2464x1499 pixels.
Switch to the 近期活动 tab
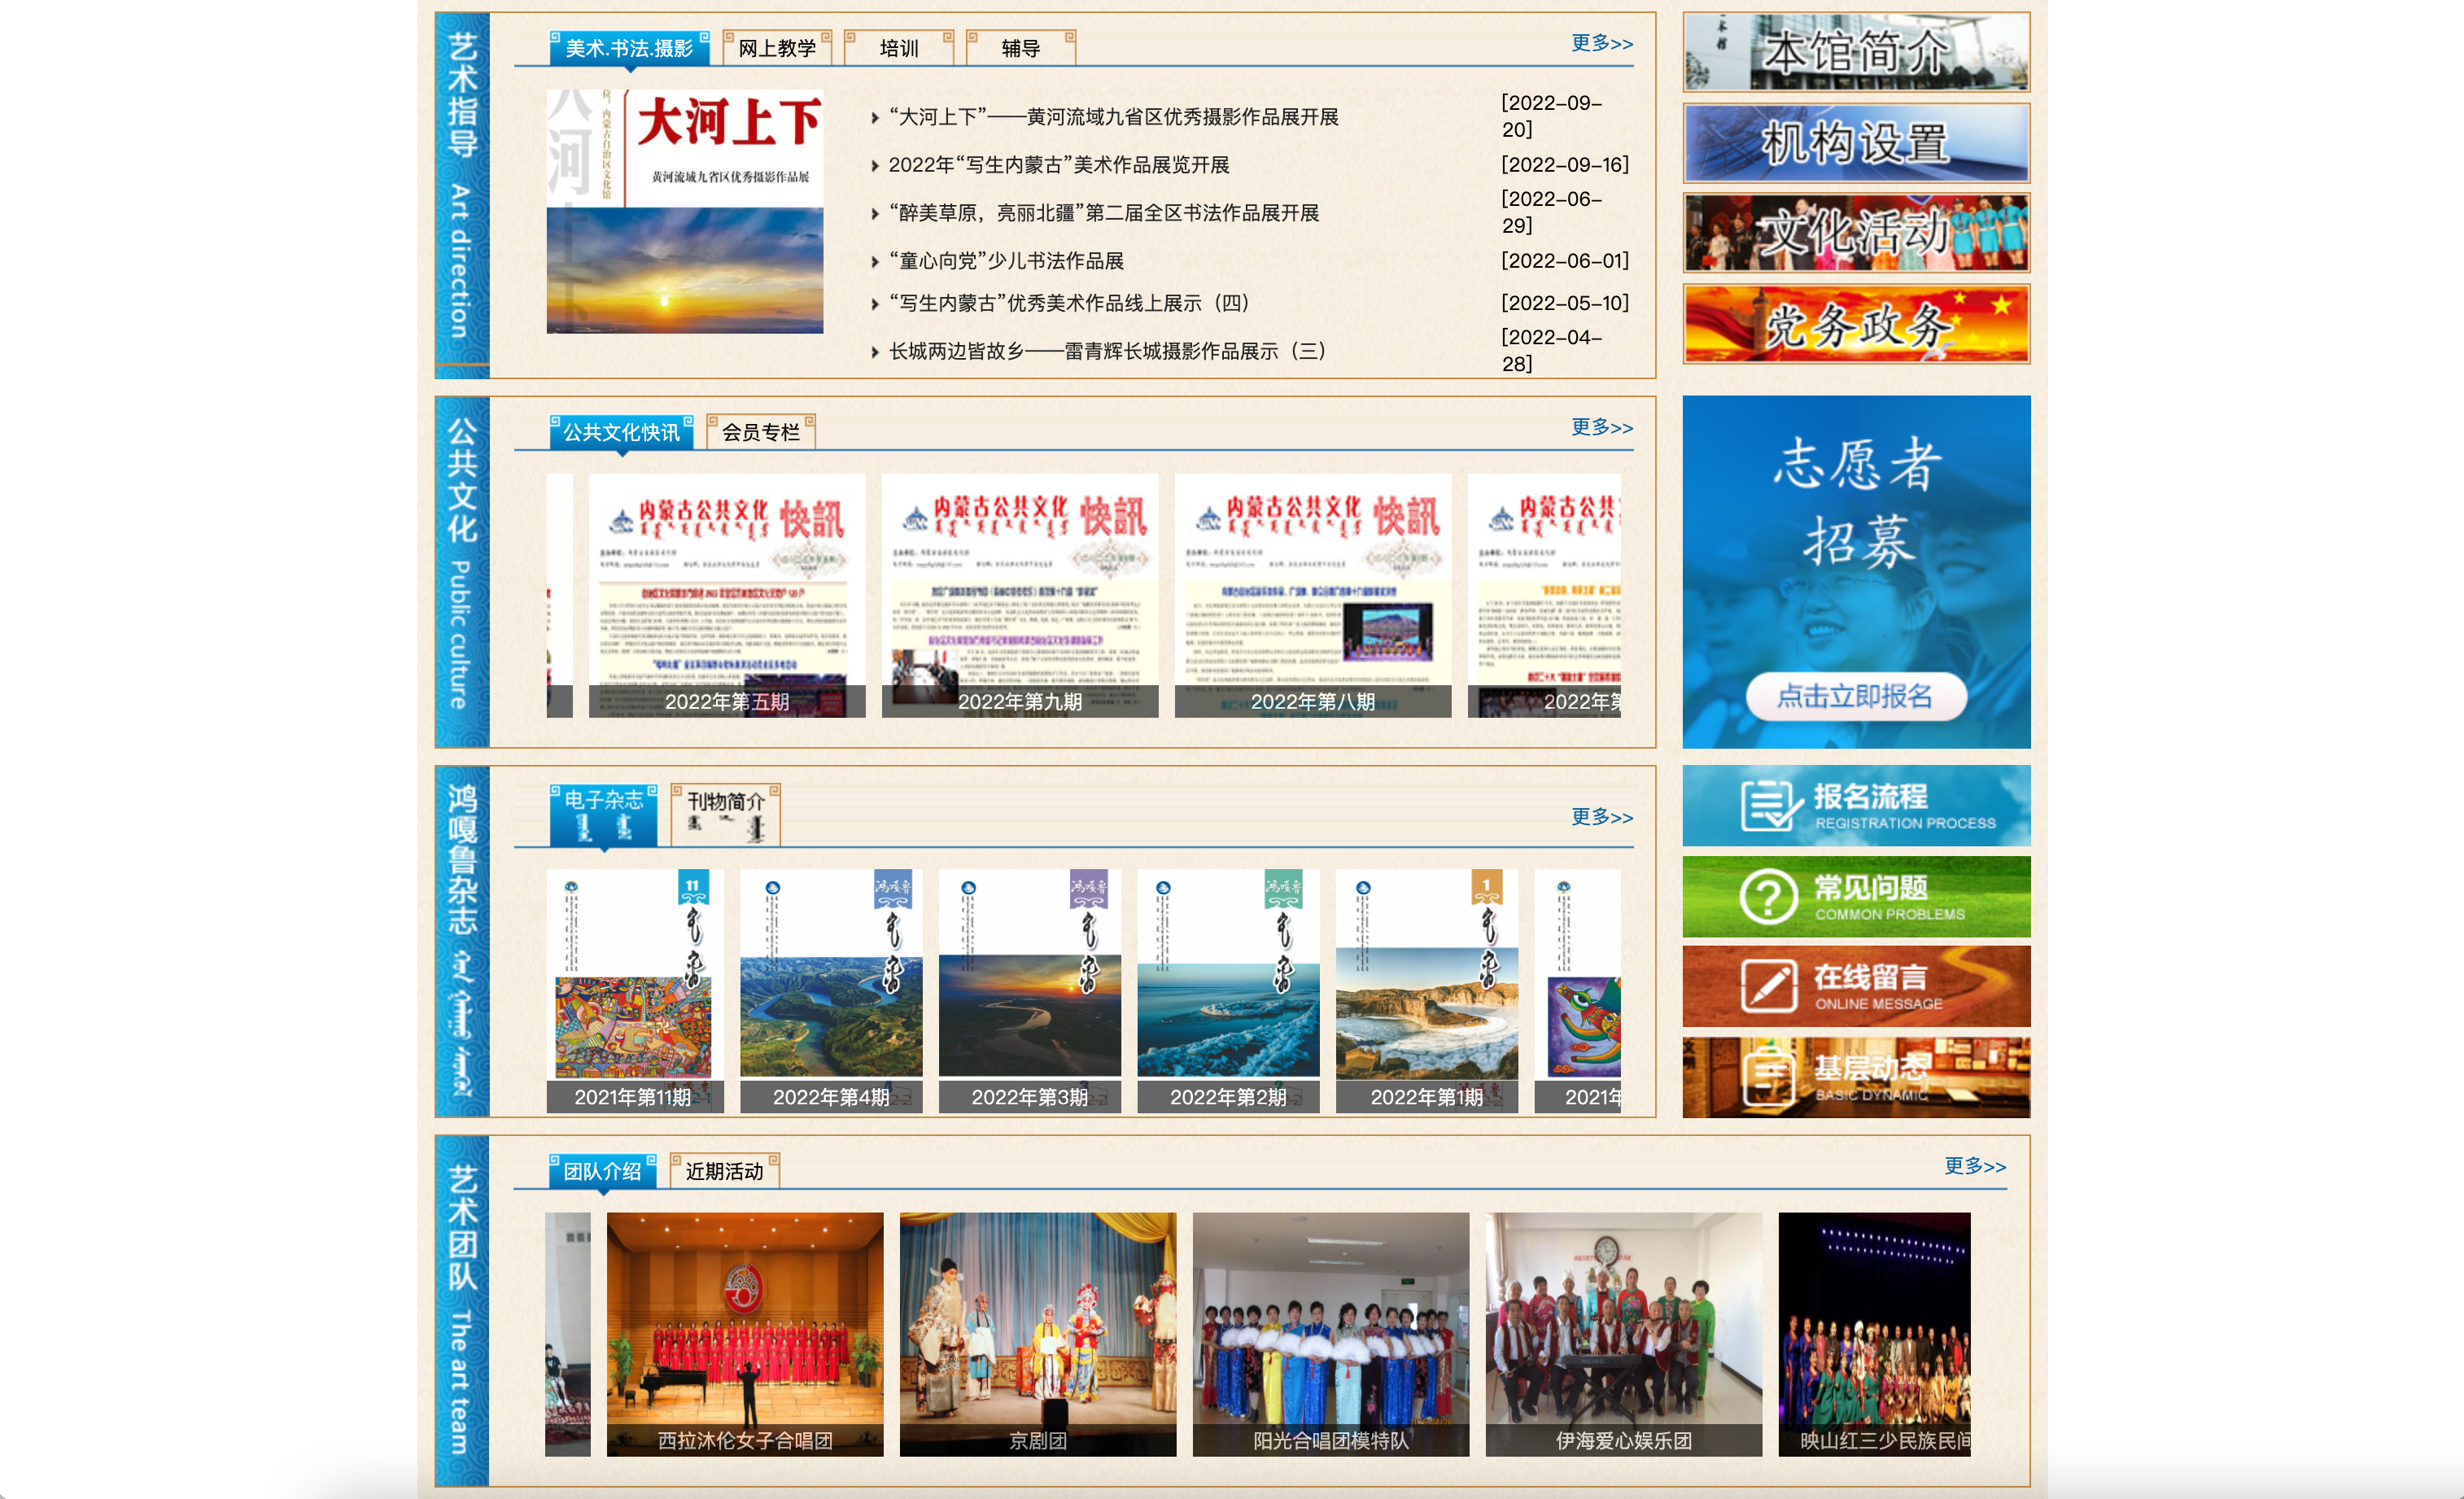click(724, 1171)
